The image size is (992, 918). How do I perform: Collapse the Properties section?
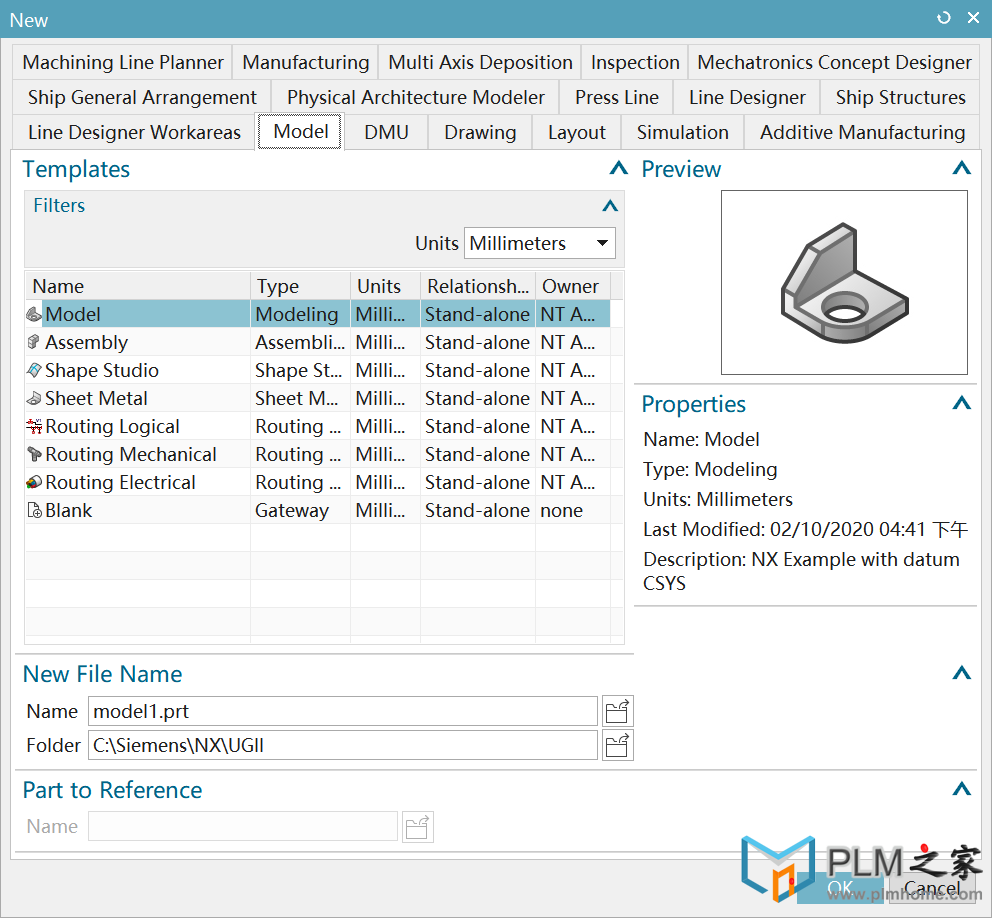[x=962, y=403]
